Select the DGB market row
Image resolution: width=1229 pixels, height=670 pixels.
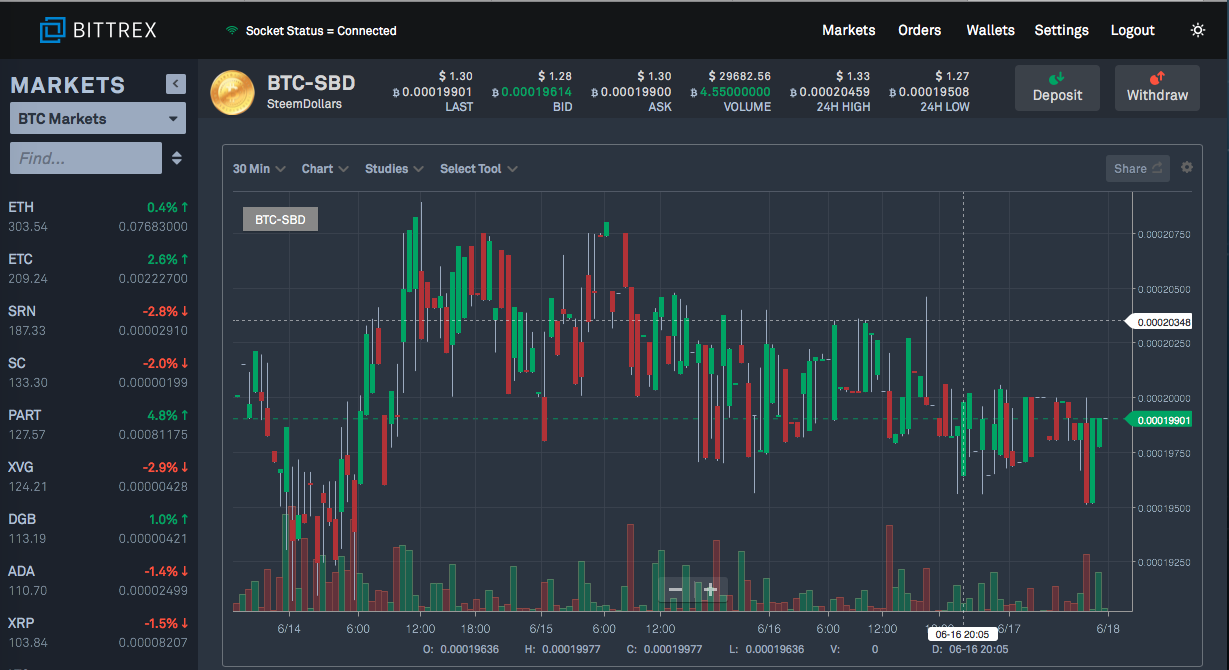(98, 529)
